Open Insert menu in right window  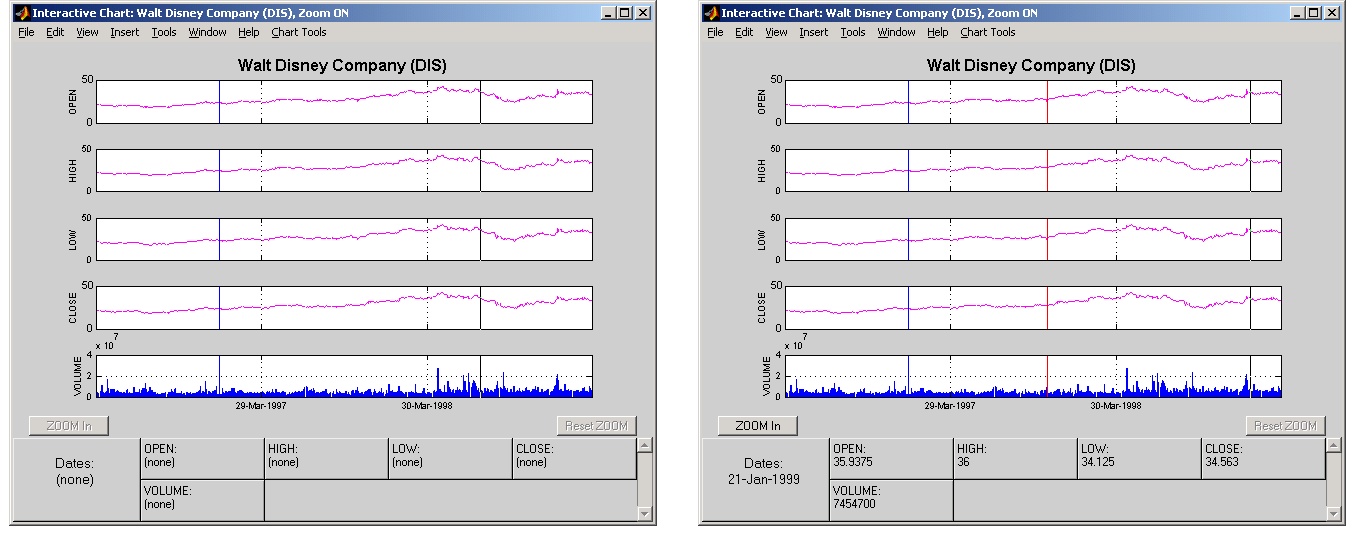coord(814,32)
